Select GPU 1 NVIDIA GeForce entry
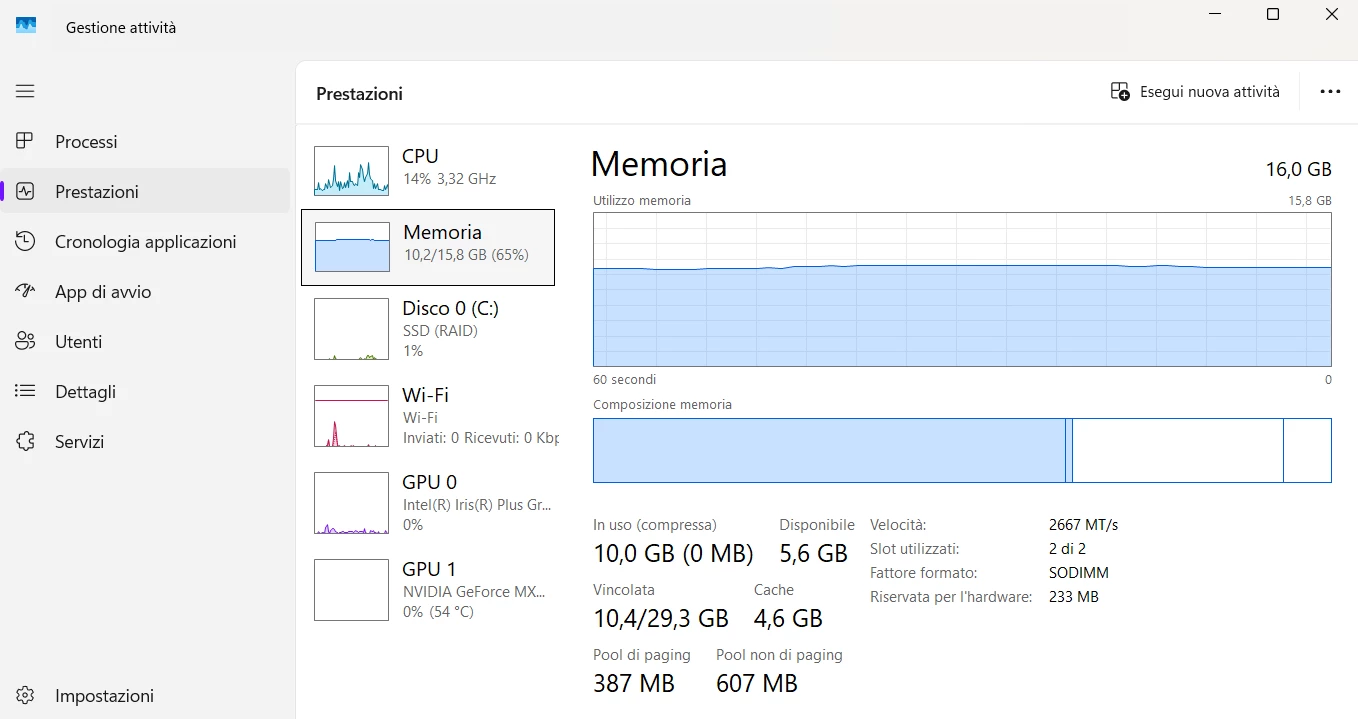This screenshot has height=719, width=1358. (428, 590)
